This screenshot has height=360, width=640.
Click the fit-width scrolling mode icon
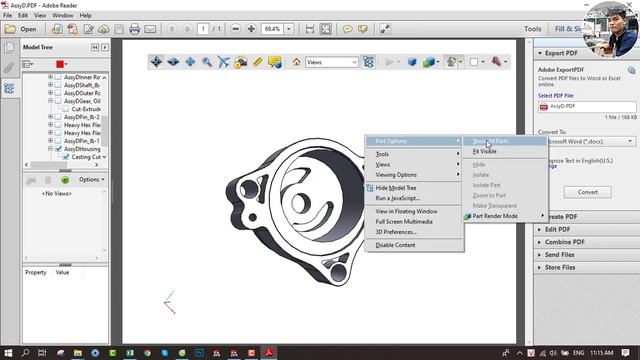[x=310, y=29]
